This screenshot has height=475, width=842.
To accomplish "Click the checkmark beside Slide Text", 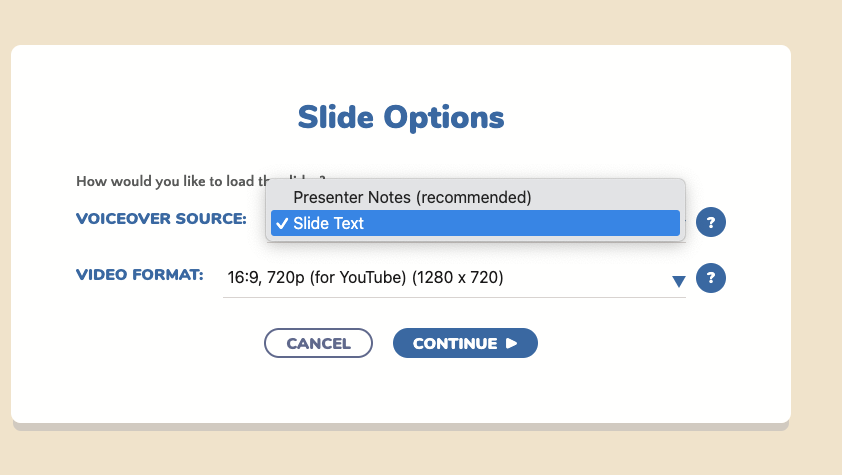I will pos(282,224).
